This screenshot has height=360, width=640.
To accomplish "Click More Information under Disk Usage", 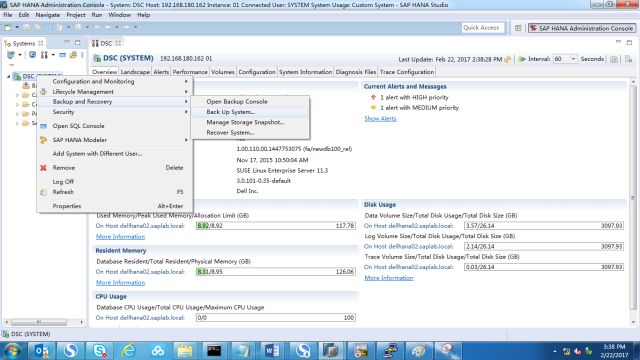I will pos(389,278).
